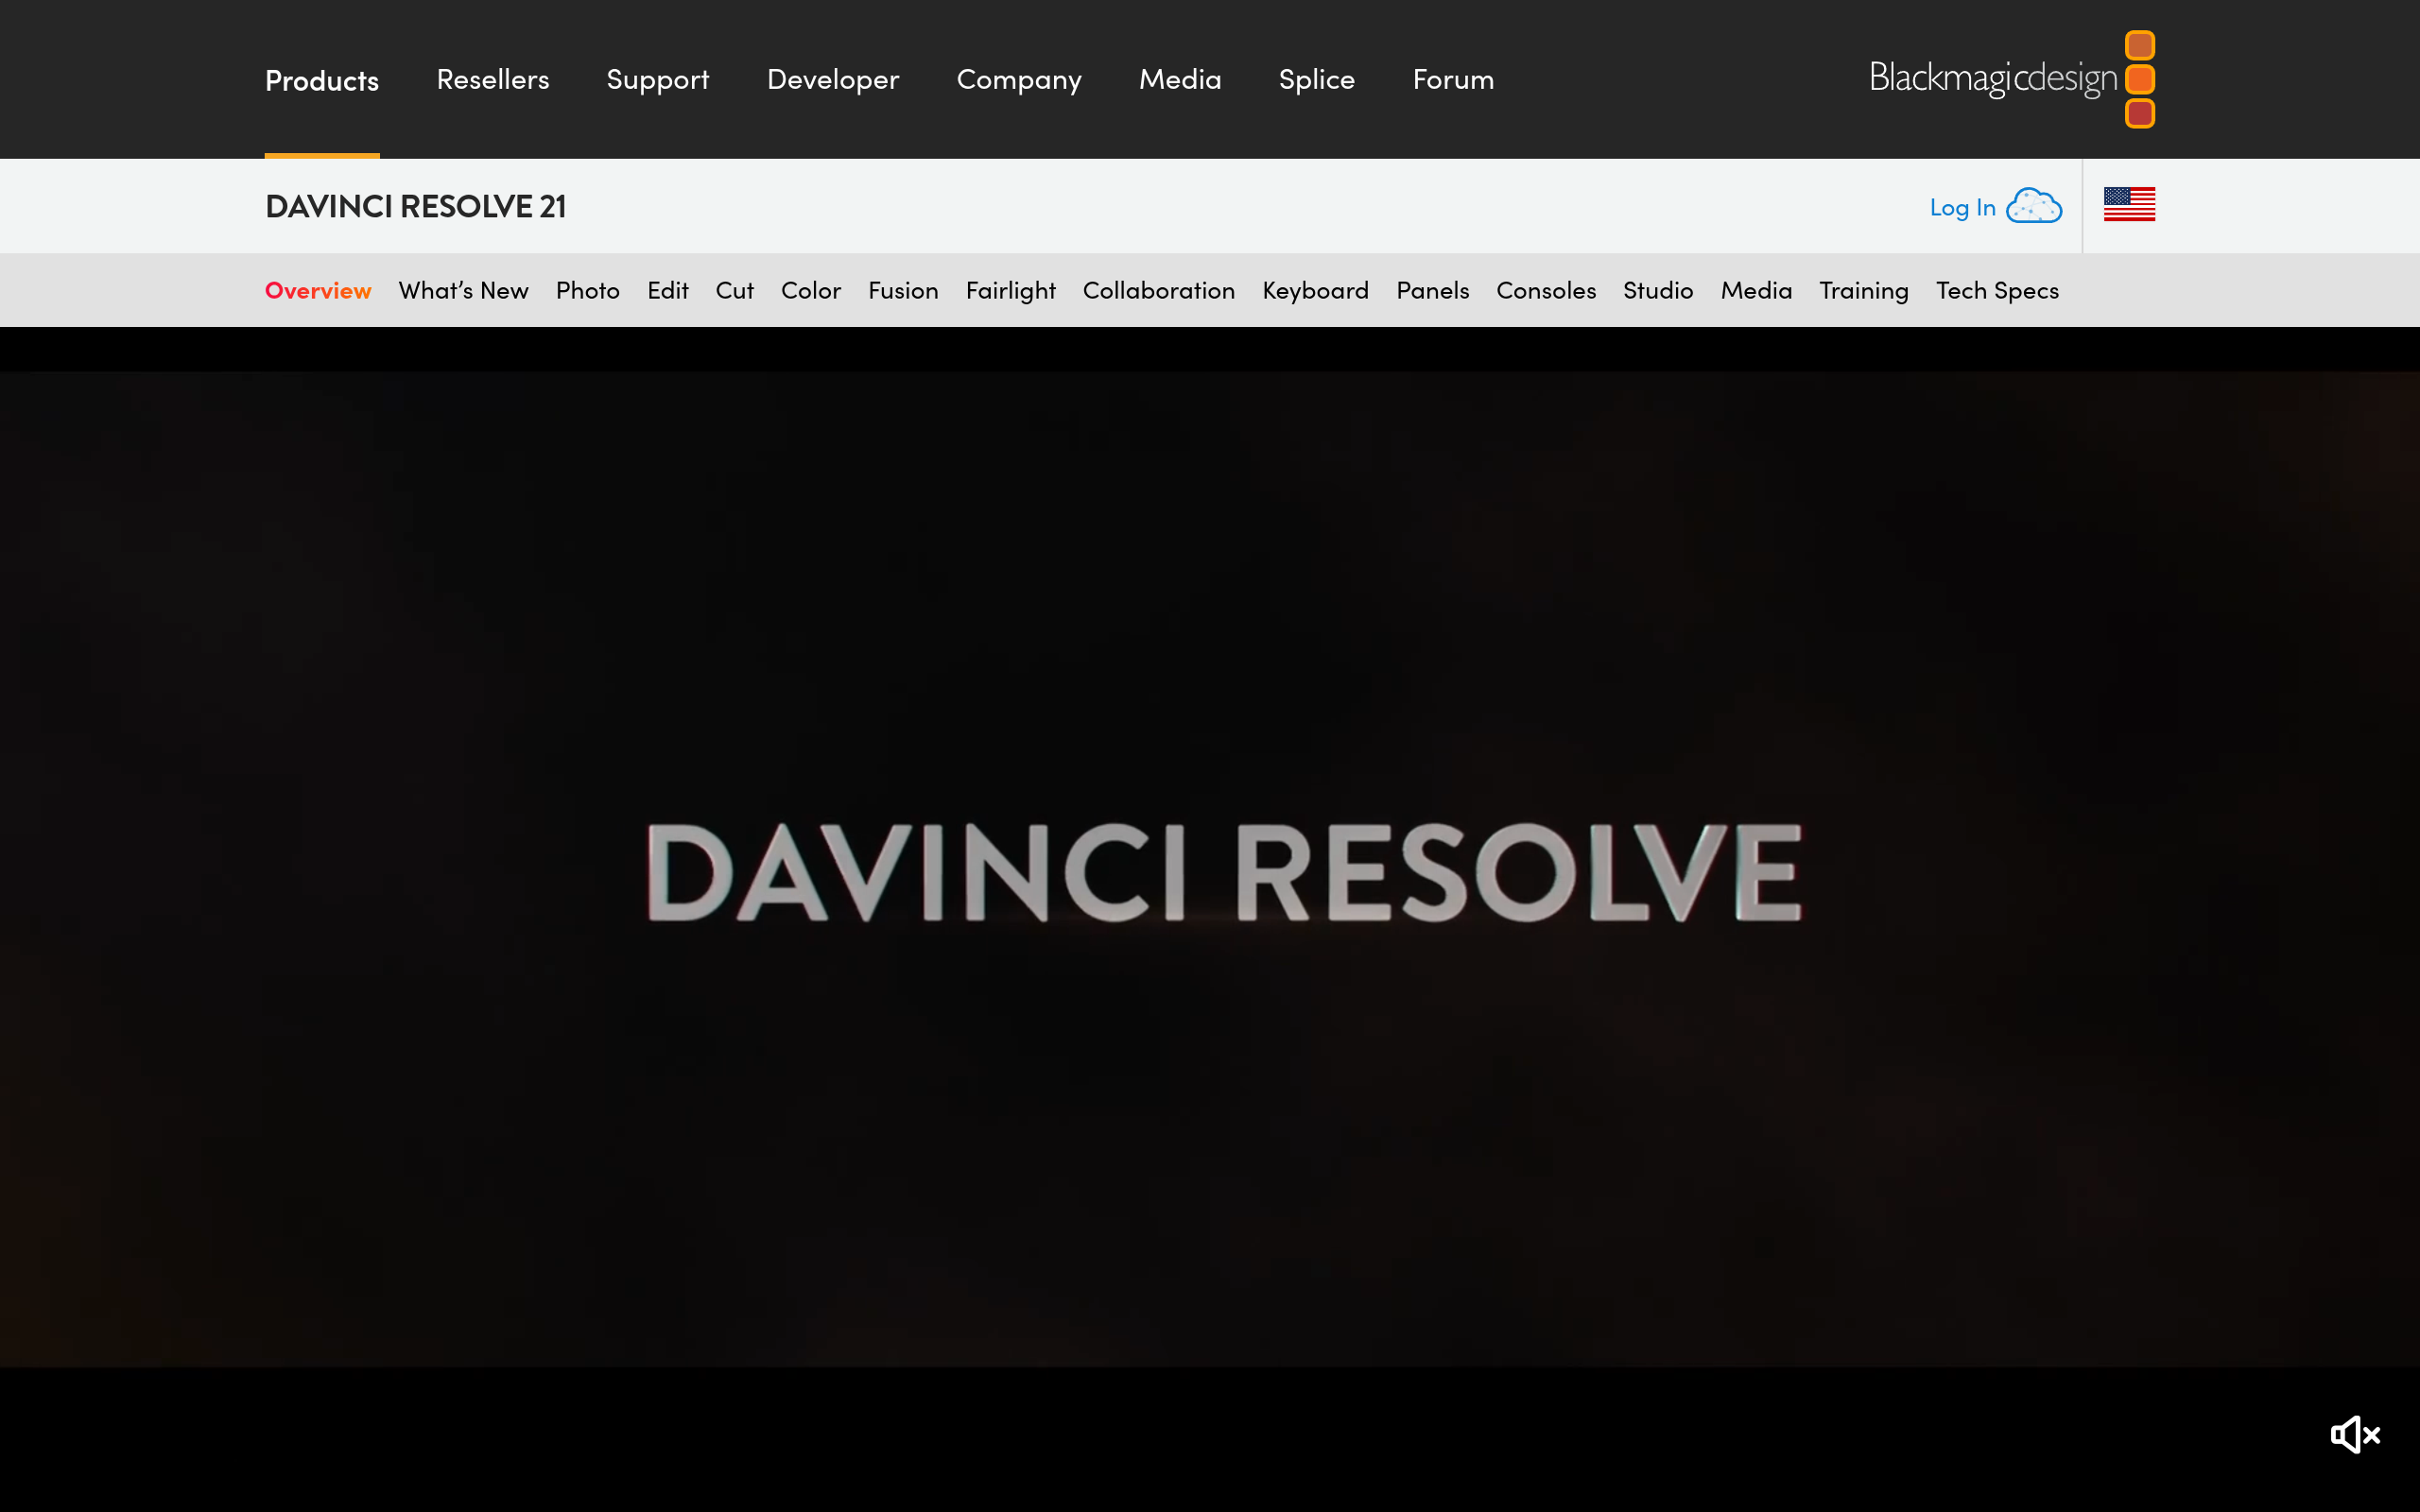Image resolution: width=2420 pixels, height=1512 pixels.
Task: Open the Photo tab
Action: (x=588, y=290)
